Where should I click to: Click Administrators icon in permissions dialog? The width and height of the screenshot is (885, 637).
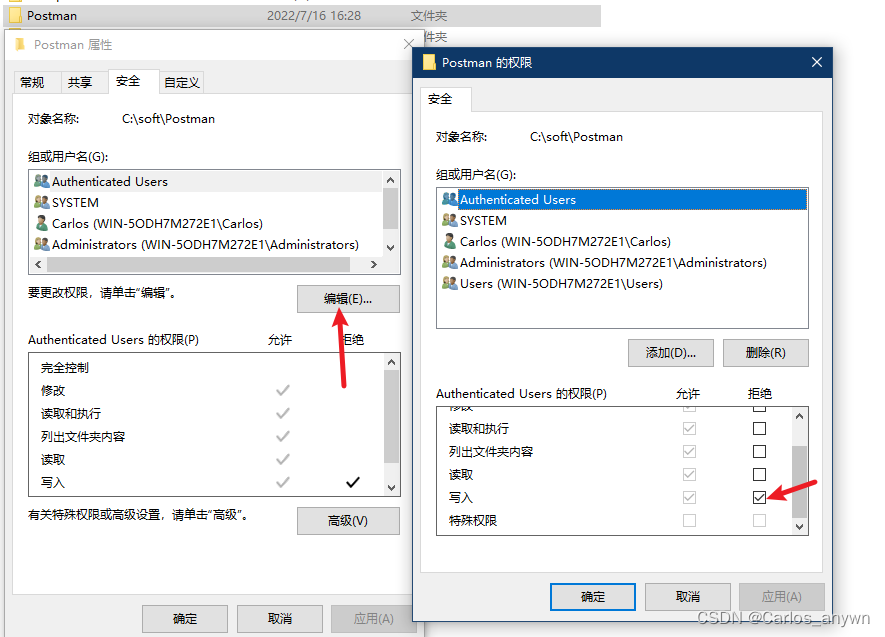[450, 262]
